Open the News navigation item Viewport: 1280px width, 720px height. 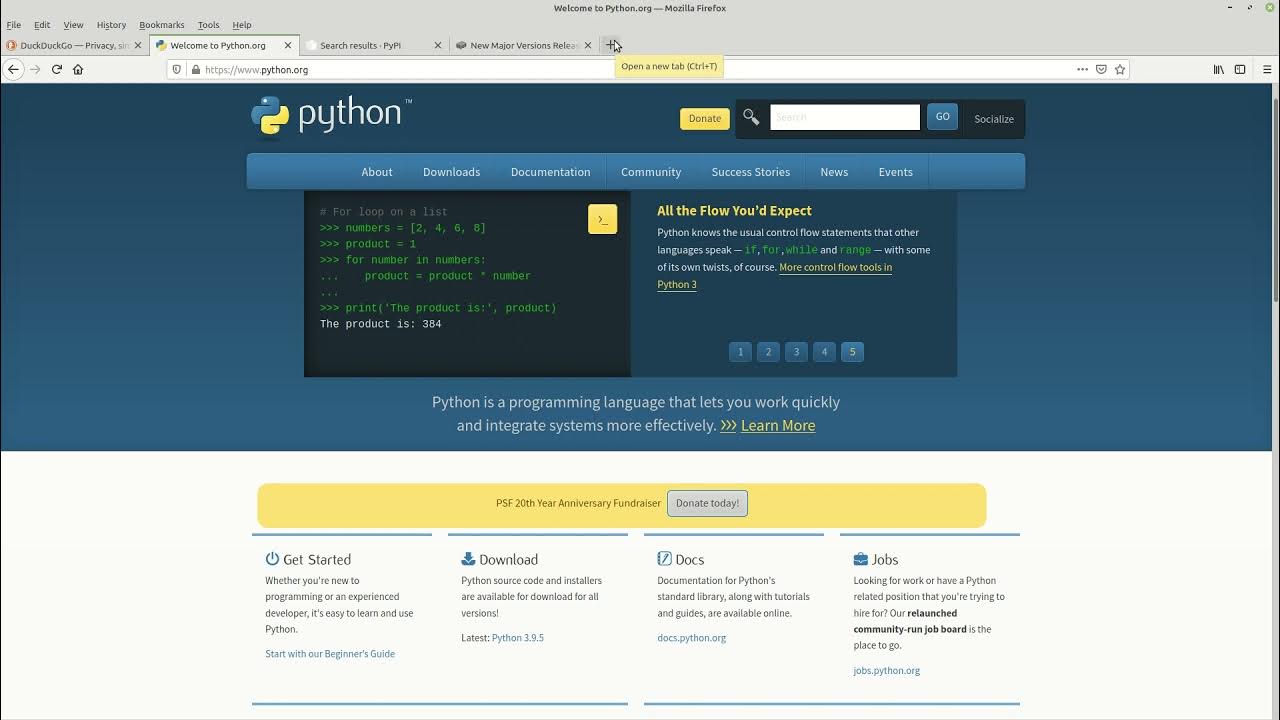(834, 172)
